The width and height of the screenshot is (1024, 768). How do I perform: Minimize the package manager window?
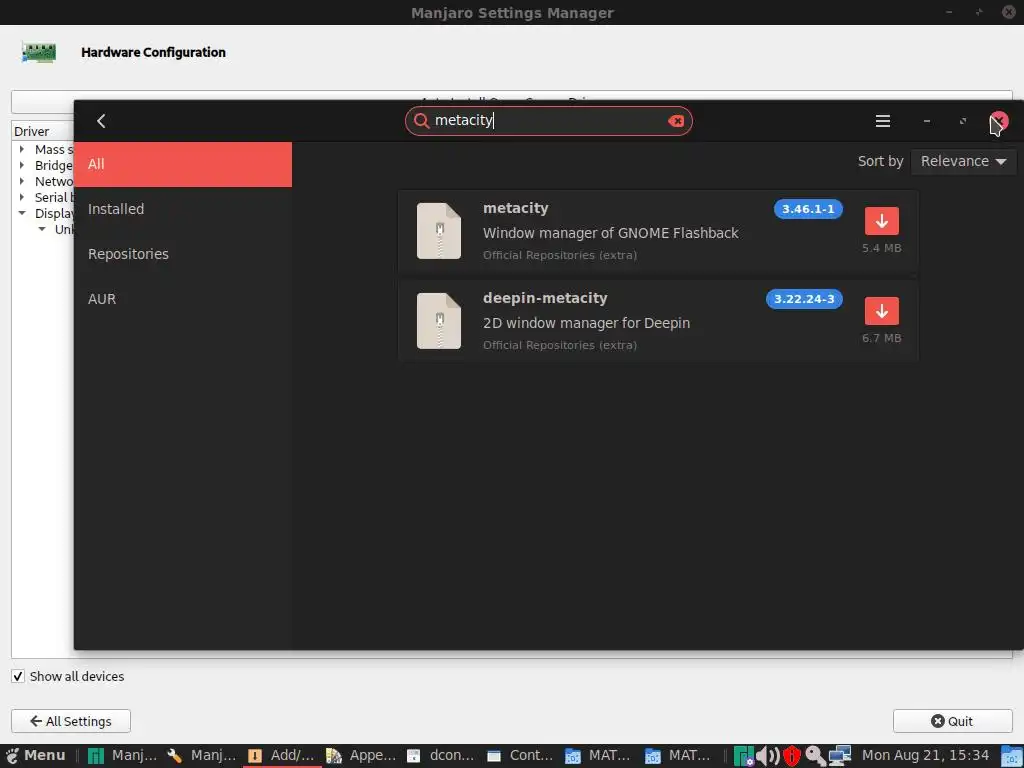[x=927, y=121]
